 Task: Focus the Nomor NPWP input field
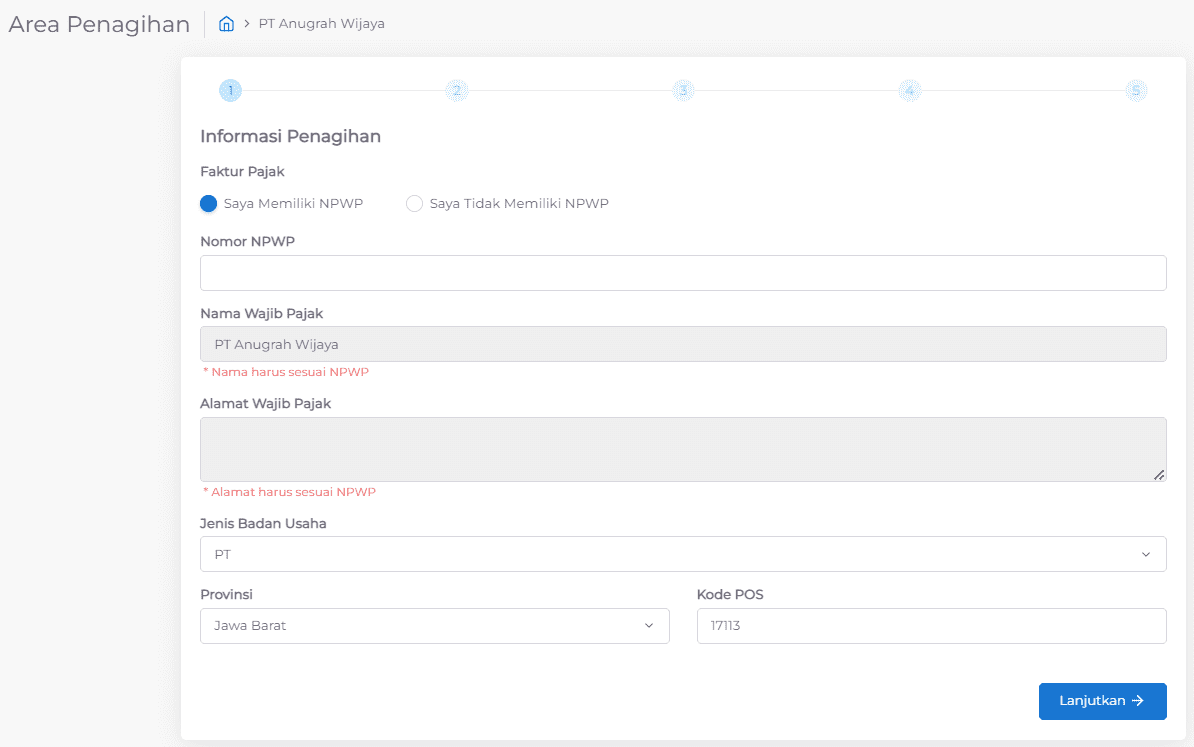pyautogui.click(x=683, y=273)
